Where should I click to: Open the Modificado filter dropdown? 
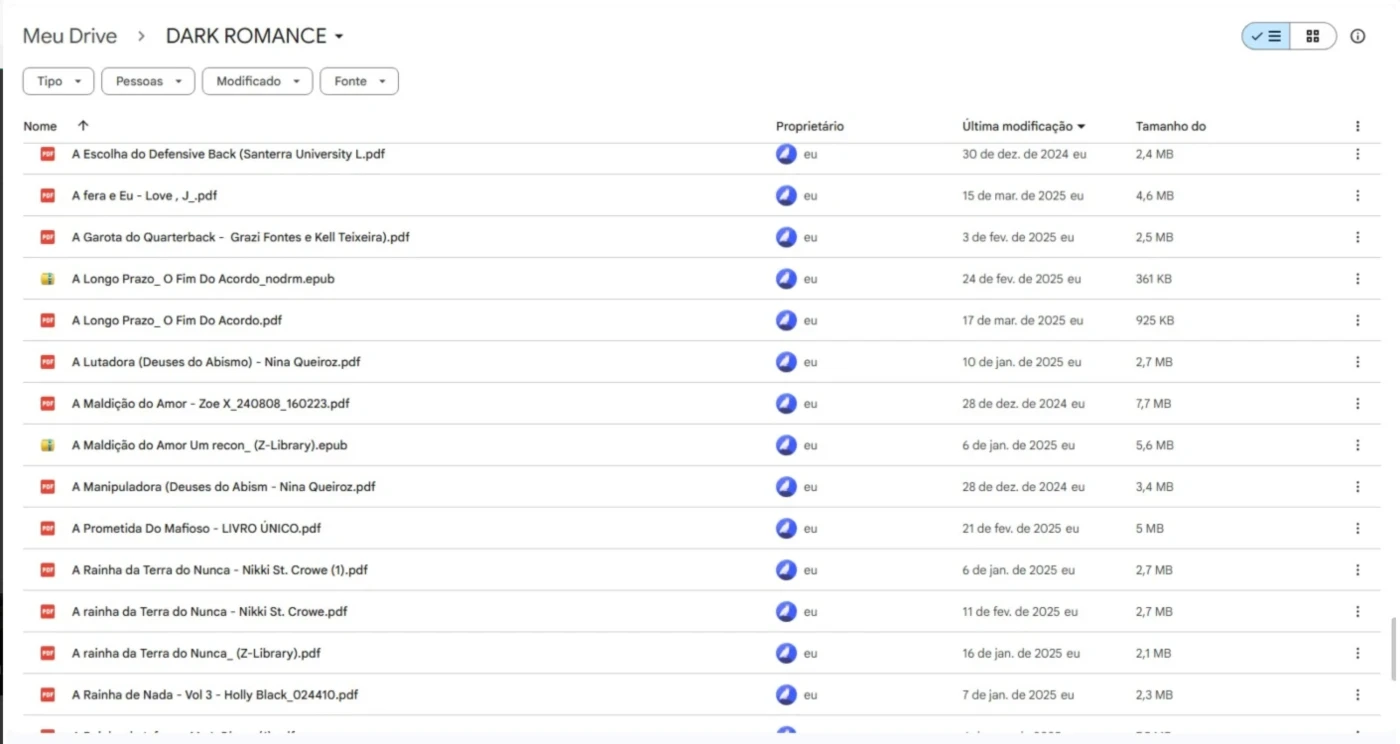coord(257,81)
